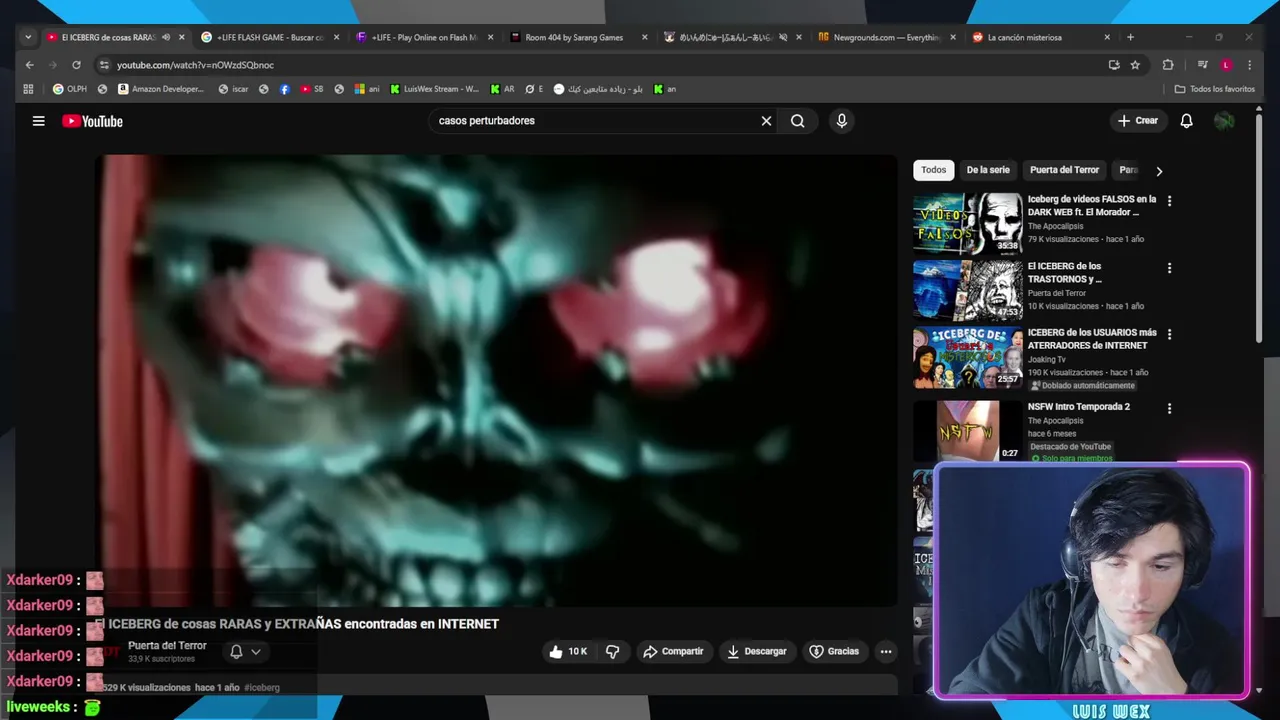Open NSFW Intro Temporada 2 thumbnail
This screenshot has height=720, width=1280.
967,431
